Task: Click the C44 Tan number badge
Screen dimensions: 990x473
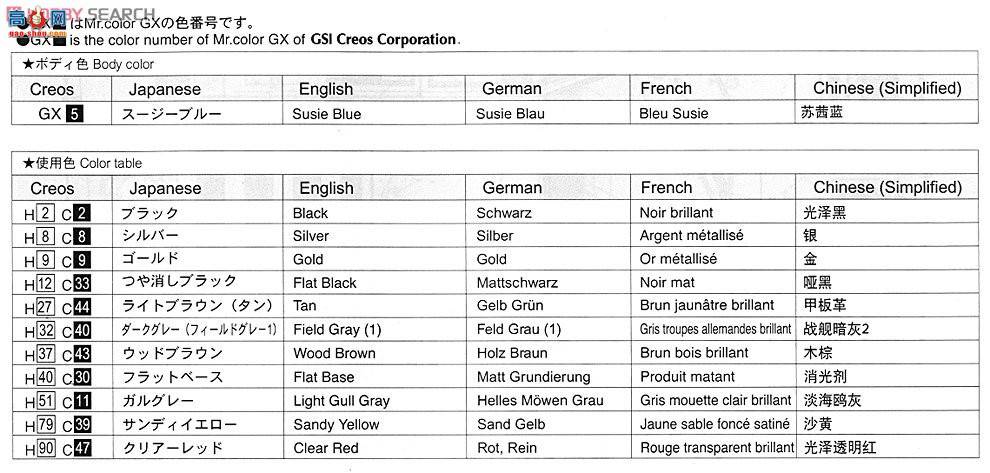Action: point(82,308)
